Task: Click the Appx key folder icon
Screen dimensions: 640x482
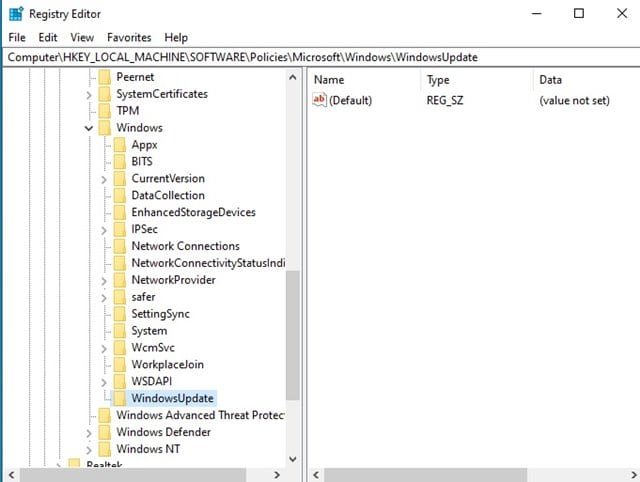Action: [120, 144]
